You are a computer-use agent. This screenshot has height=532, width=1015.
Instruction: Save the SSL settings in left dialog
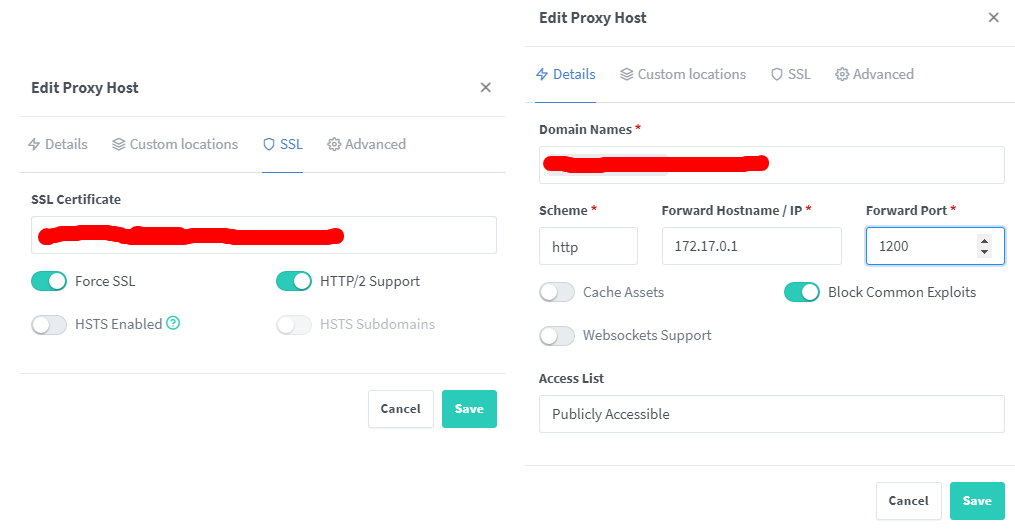tap(469, 409)
